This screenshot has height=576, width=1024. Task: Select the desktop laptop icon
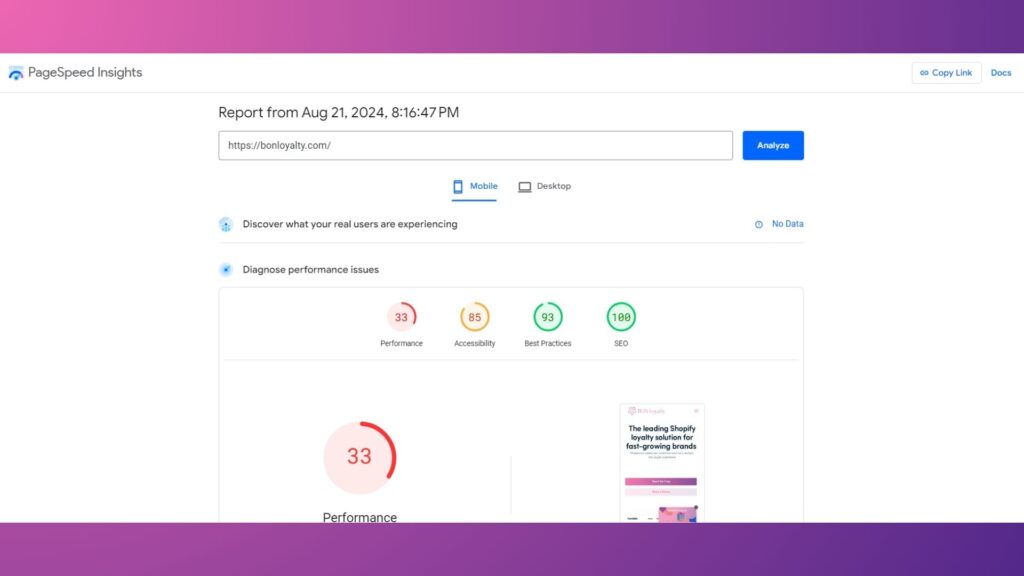(524, 186)
